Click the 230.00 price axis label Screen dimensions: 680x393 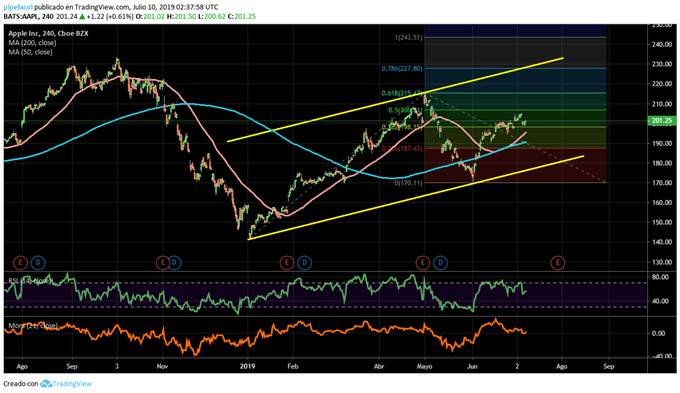662,64
